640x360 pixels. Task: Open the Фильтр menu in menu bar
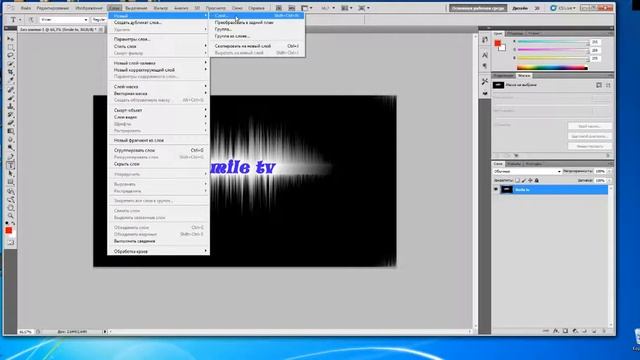point(161,8)
